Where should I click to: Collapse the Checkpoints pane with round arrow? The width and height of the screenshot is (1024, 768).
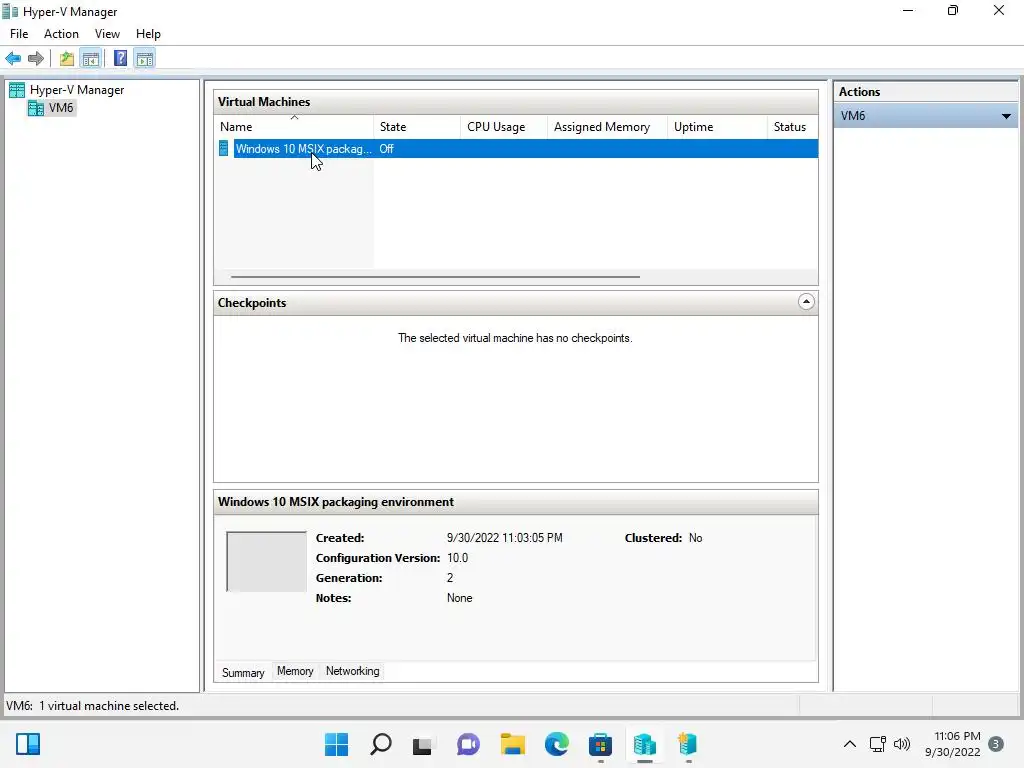coord(806,302)
